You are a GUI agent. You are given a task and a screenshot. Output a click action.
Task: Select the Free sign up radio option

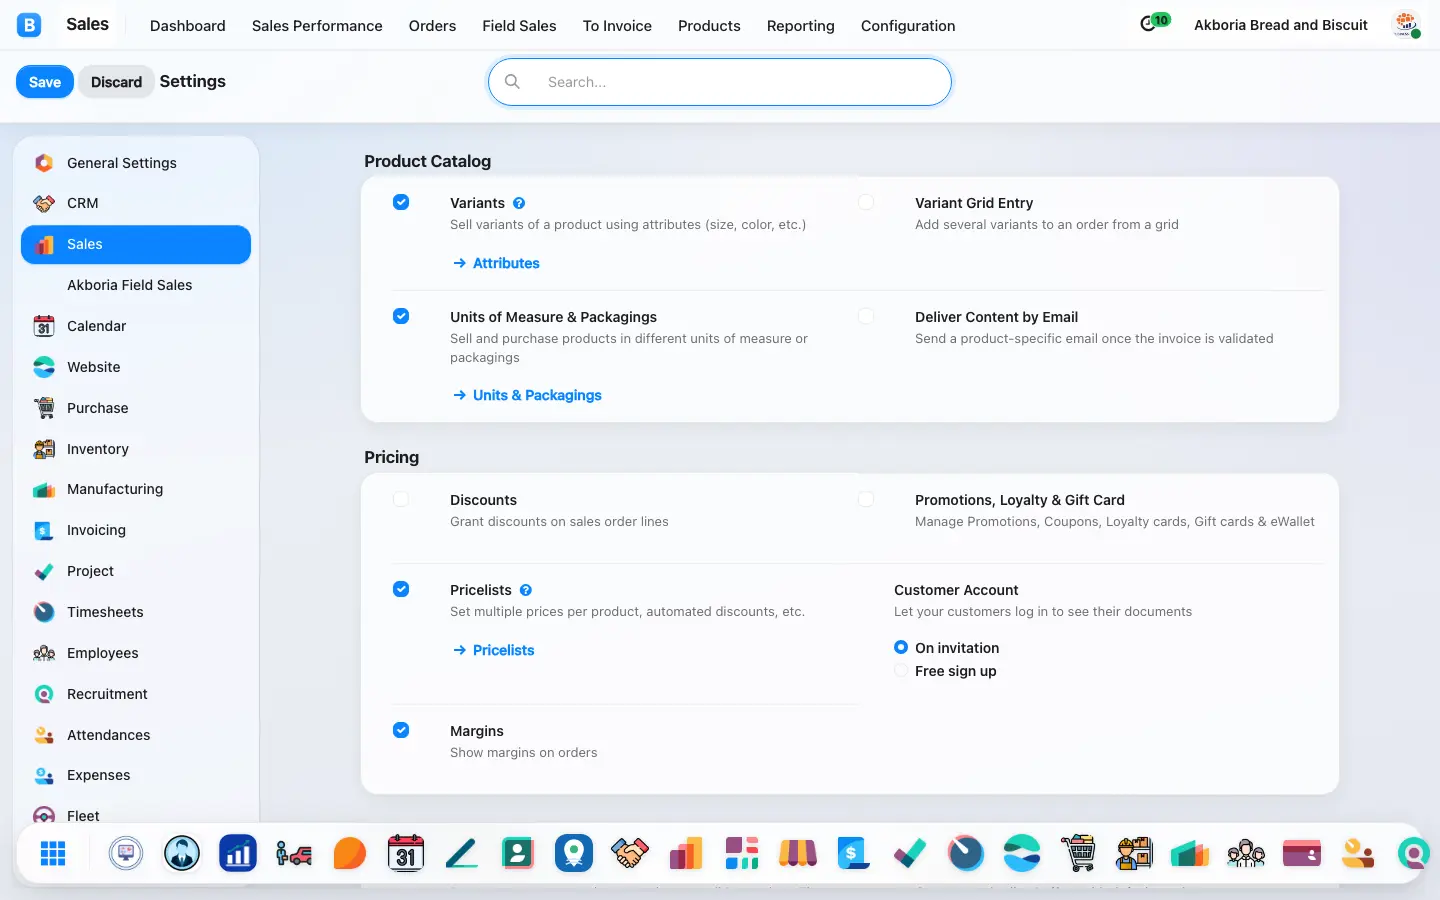[901, 670]
